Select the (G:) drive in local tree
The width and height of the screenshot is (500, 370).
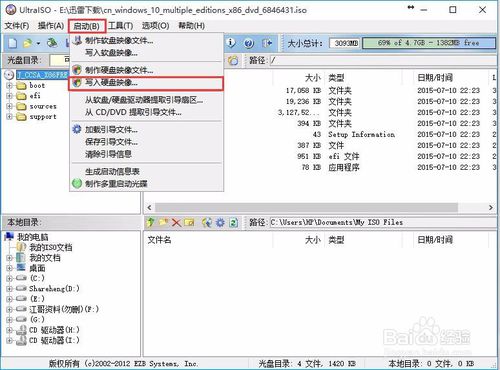[37, 319]
